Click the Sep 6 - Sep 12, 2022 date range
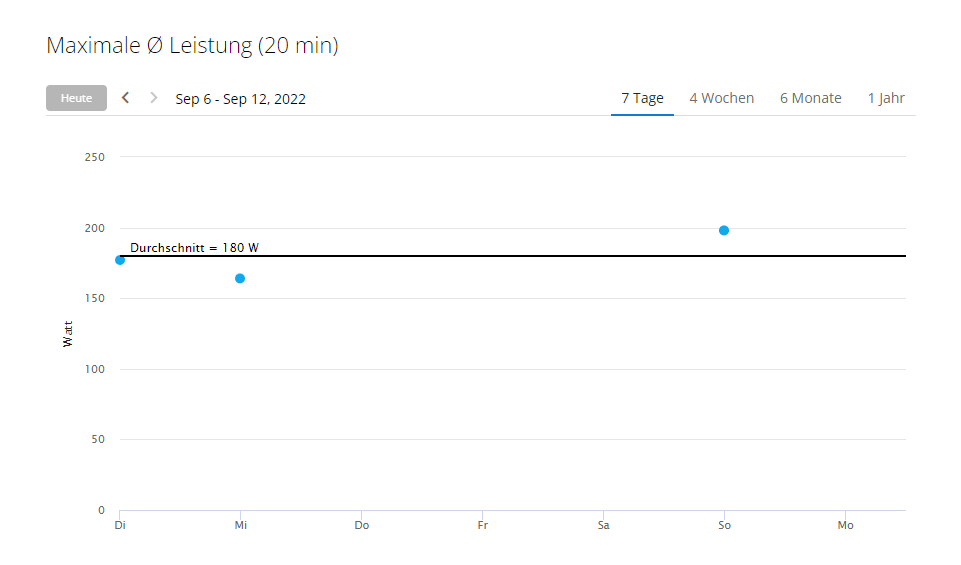The image size is (961, 565). click(240, 99)
